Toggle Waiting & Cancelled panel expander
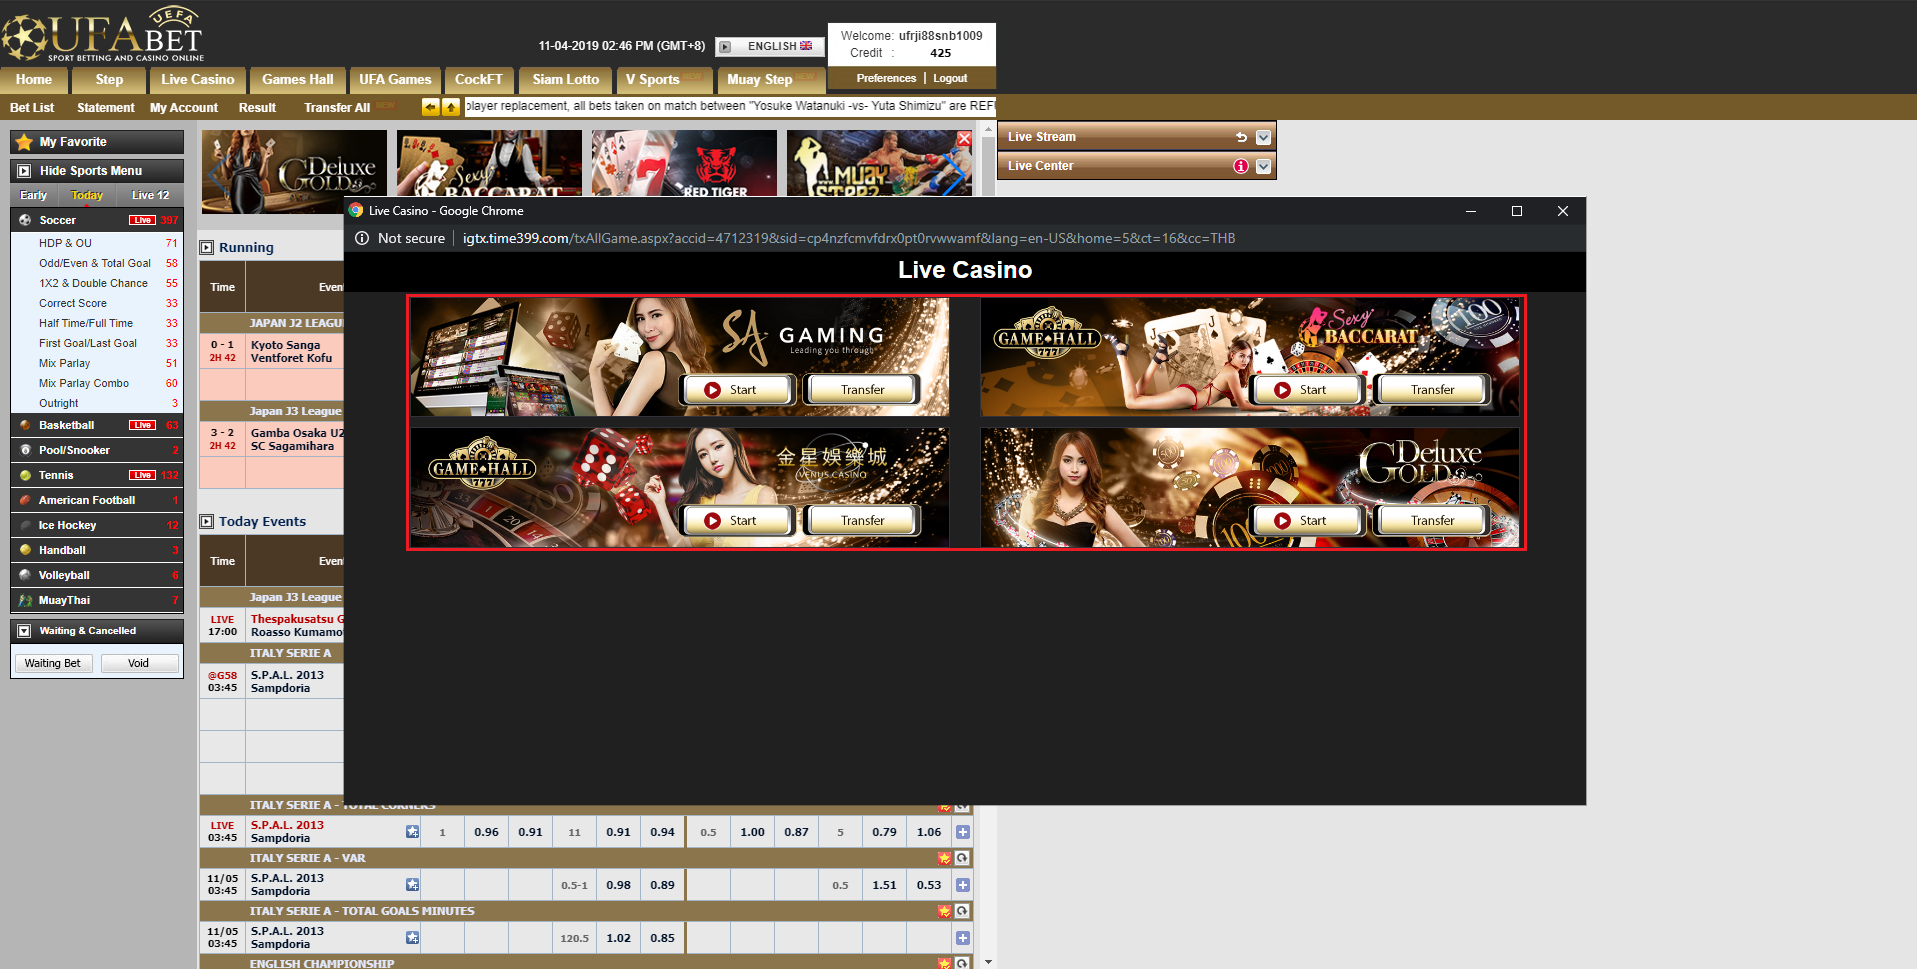This screenshot has width=1917, height=969. click(25, 631)
